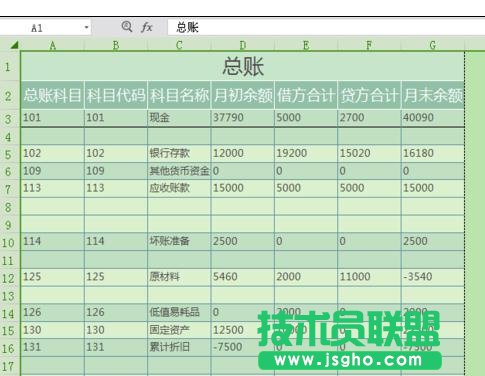Select column D header
485x376 pixels.
click(243, 45)
